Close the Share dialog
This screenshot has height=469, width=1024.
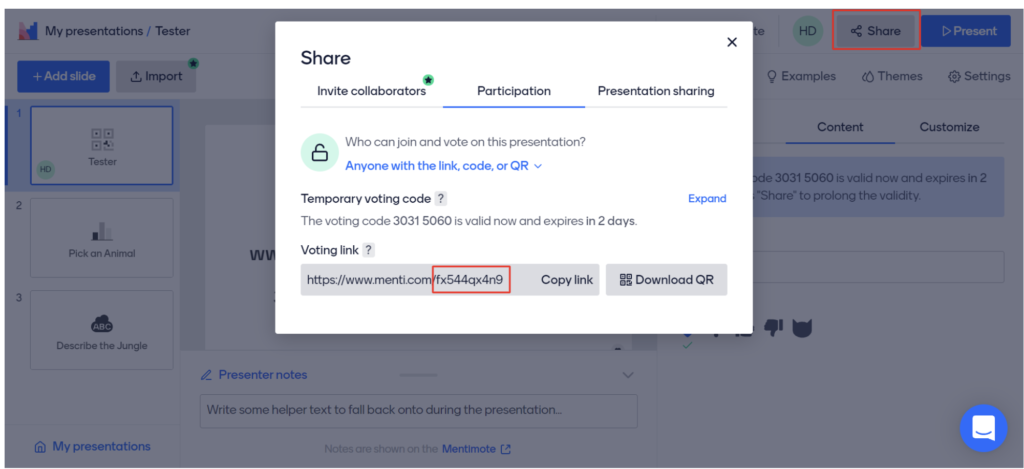pyautogui.click(x=731, y=42)
